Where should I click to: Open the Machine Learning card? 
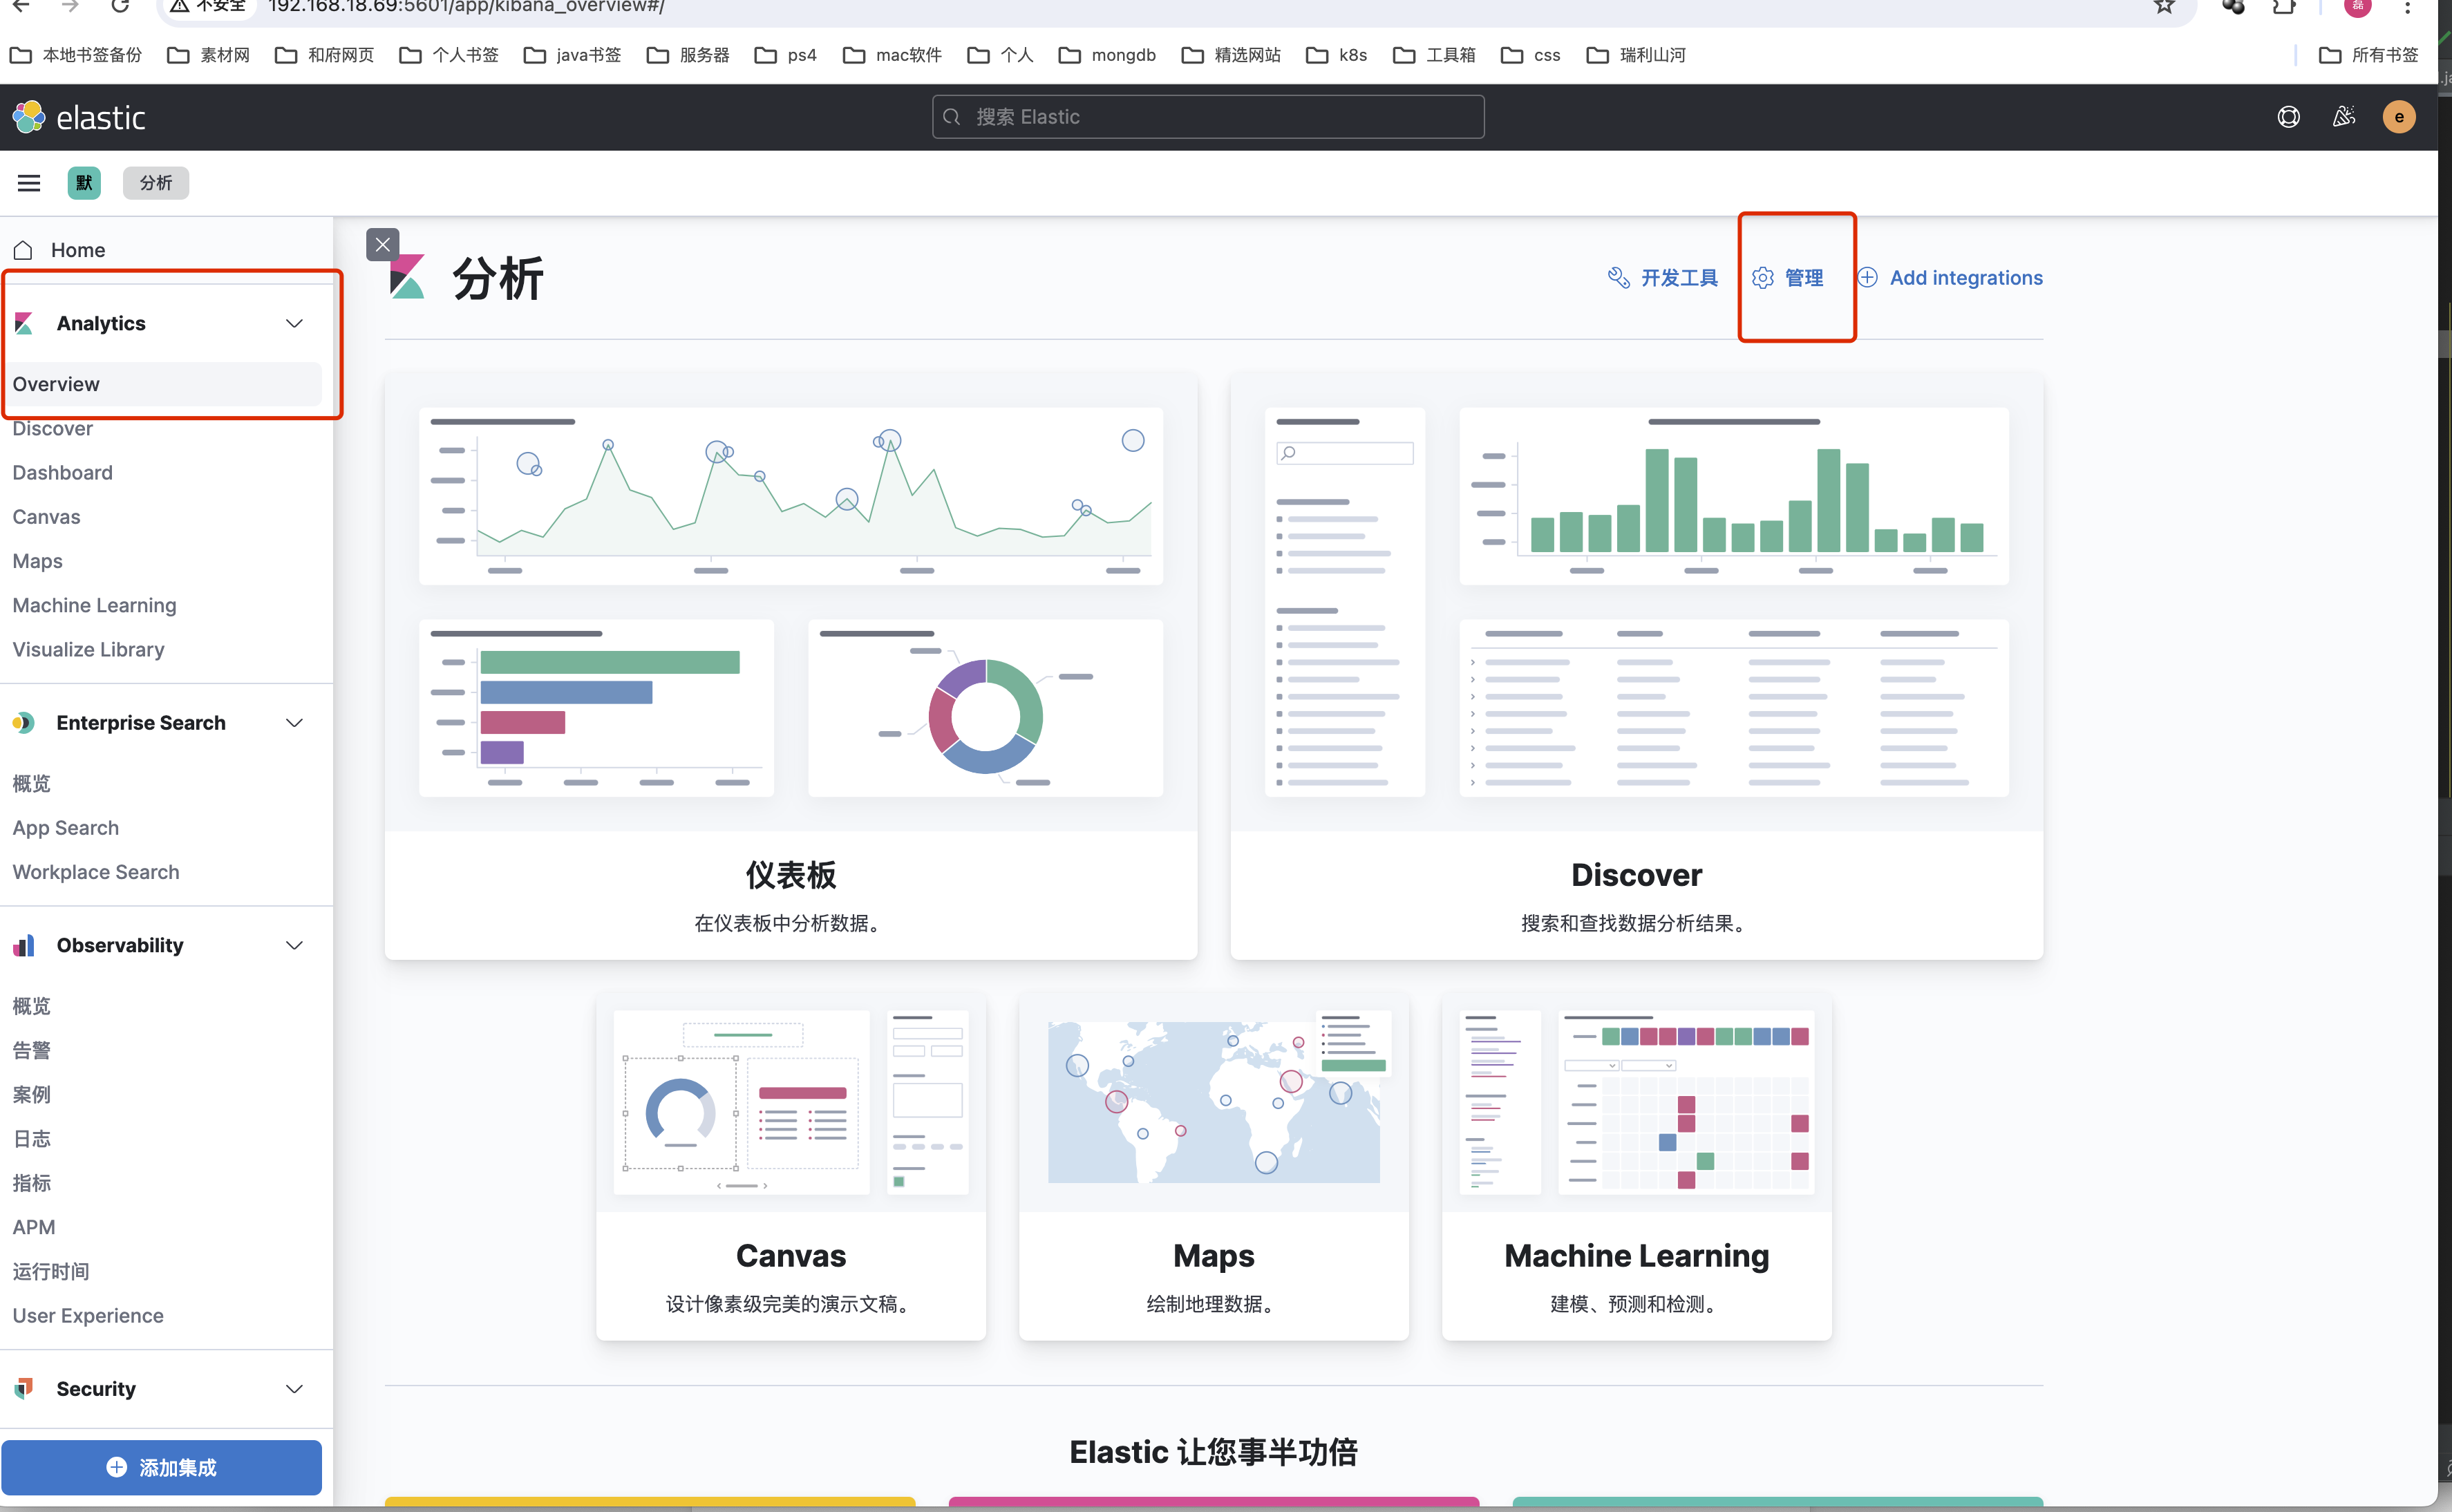pos(1636,1166)
